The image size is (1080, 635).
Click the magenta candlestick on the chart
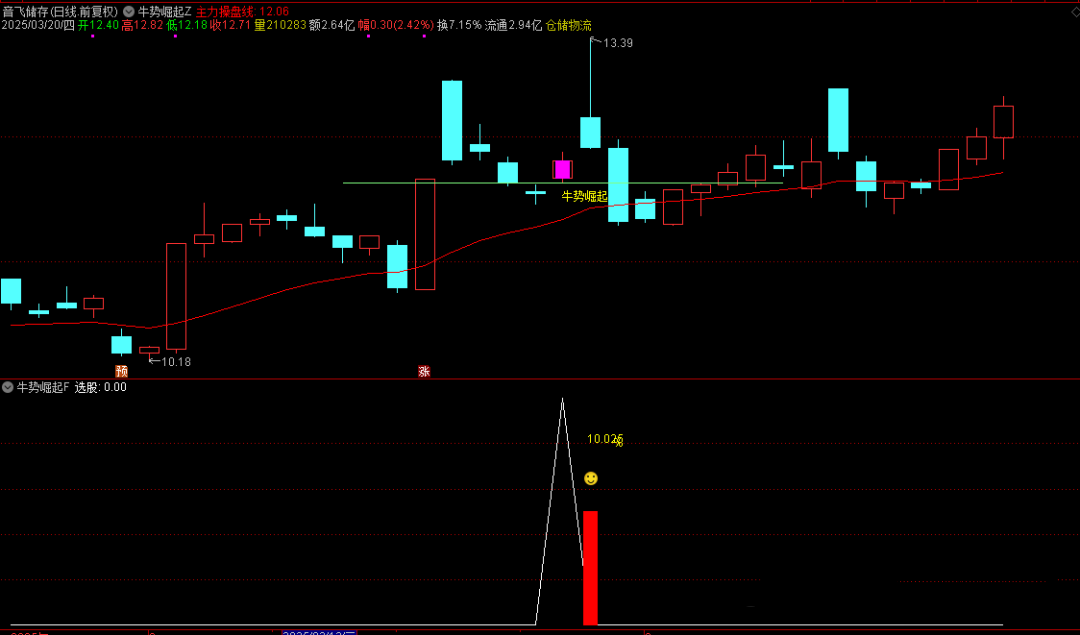coord(562,169)
